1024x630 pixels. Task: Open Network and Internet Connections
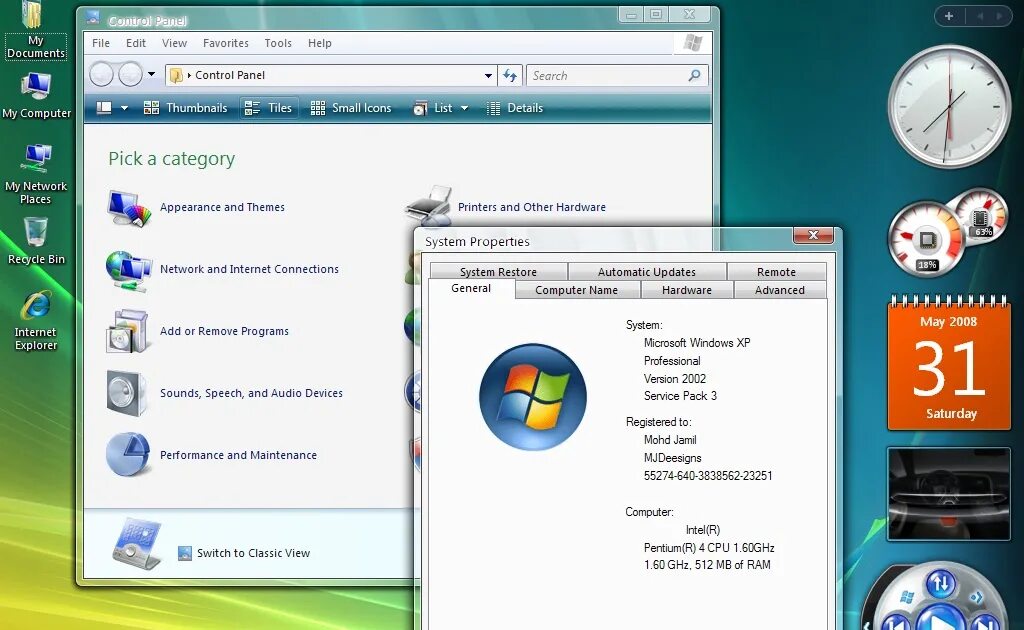[x=250, y=269]
